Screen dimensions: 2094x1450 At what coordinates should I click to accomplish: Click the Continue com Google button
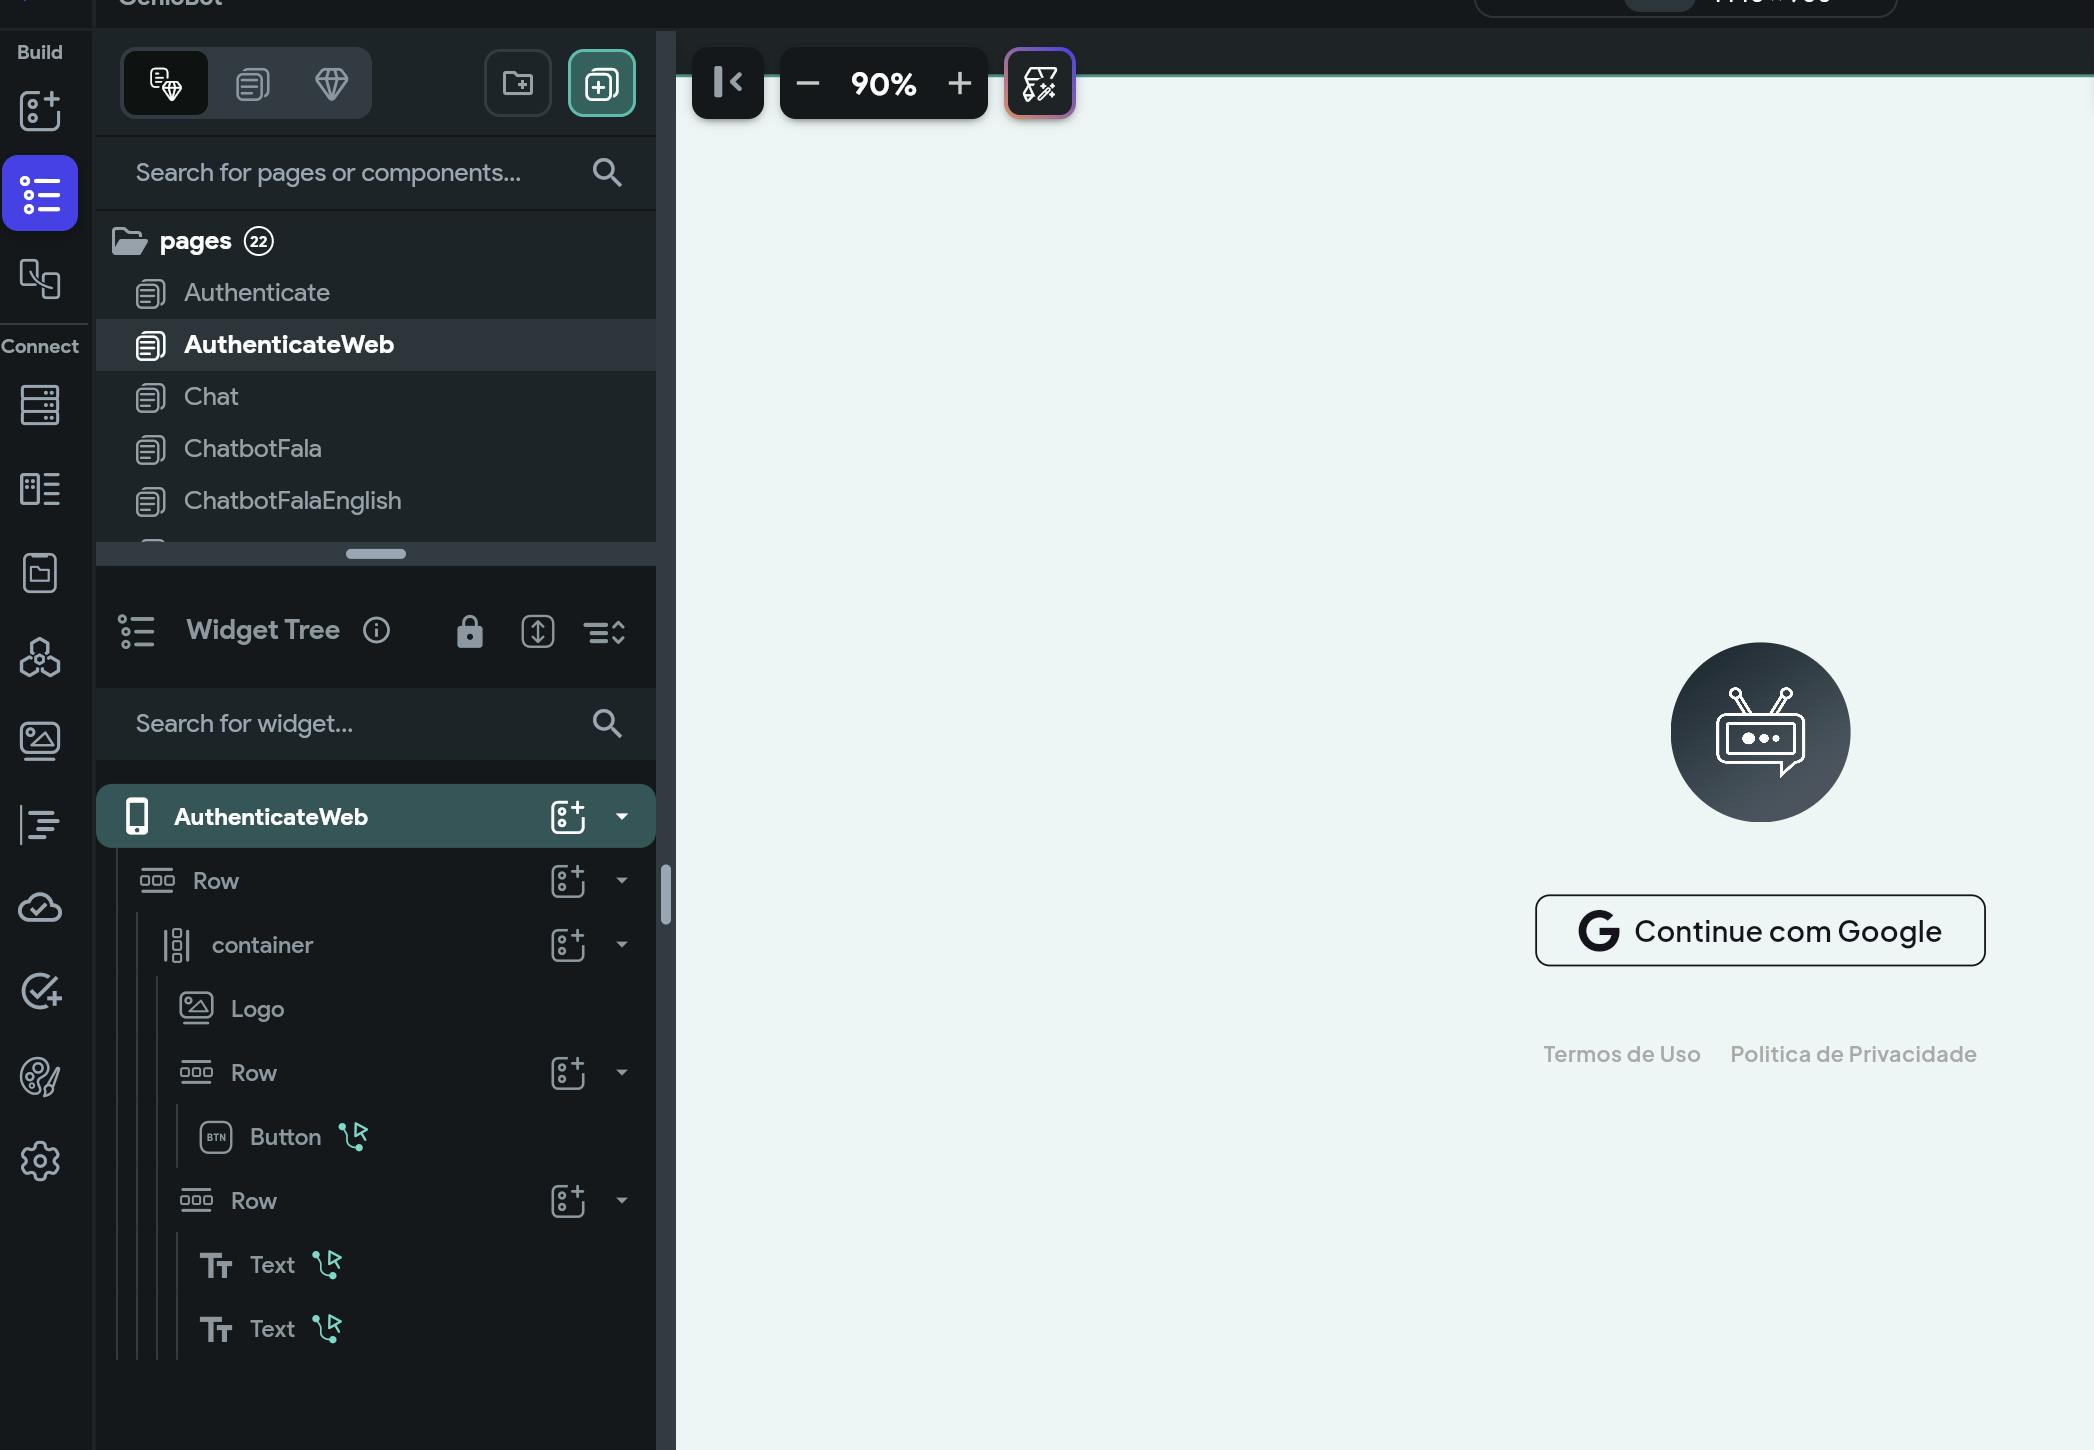point(1760,931)
